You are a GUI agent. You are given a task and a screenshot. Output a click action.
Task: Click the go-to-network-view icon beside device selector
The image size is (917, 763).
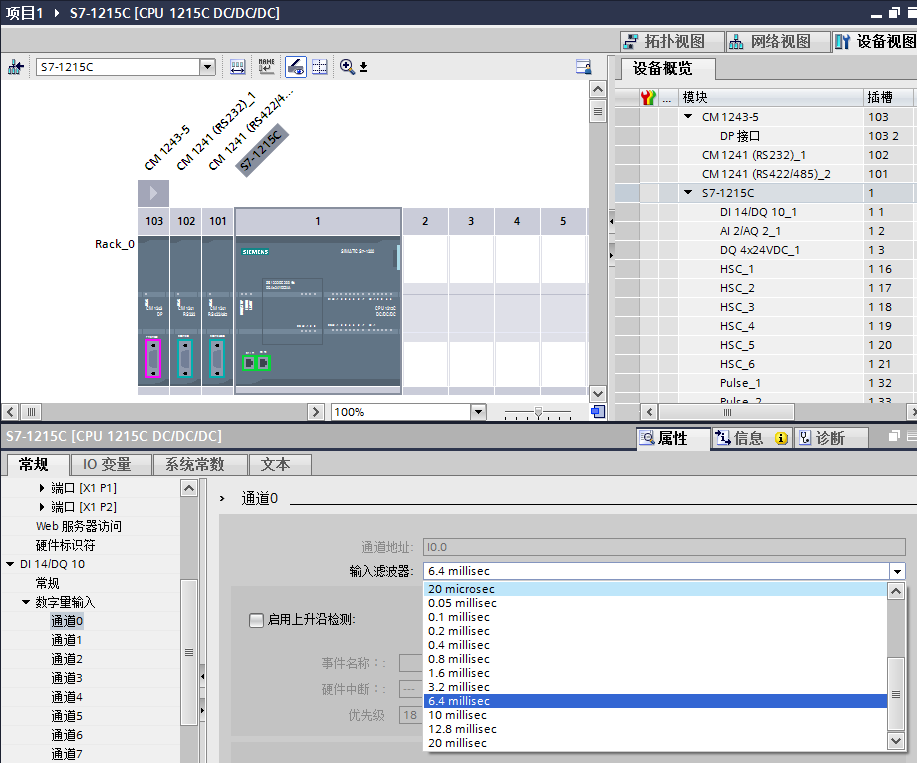coord(15,67)
